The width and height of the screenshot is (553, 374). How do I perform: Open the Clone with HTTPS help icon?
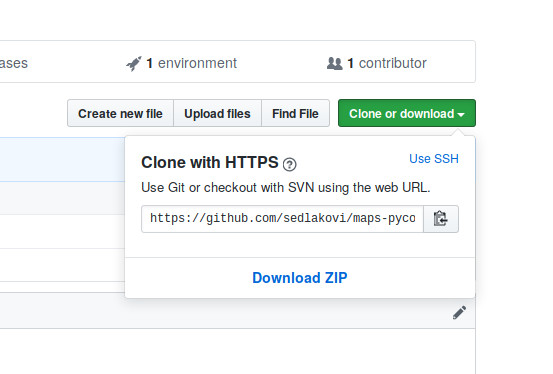[290, 164]
